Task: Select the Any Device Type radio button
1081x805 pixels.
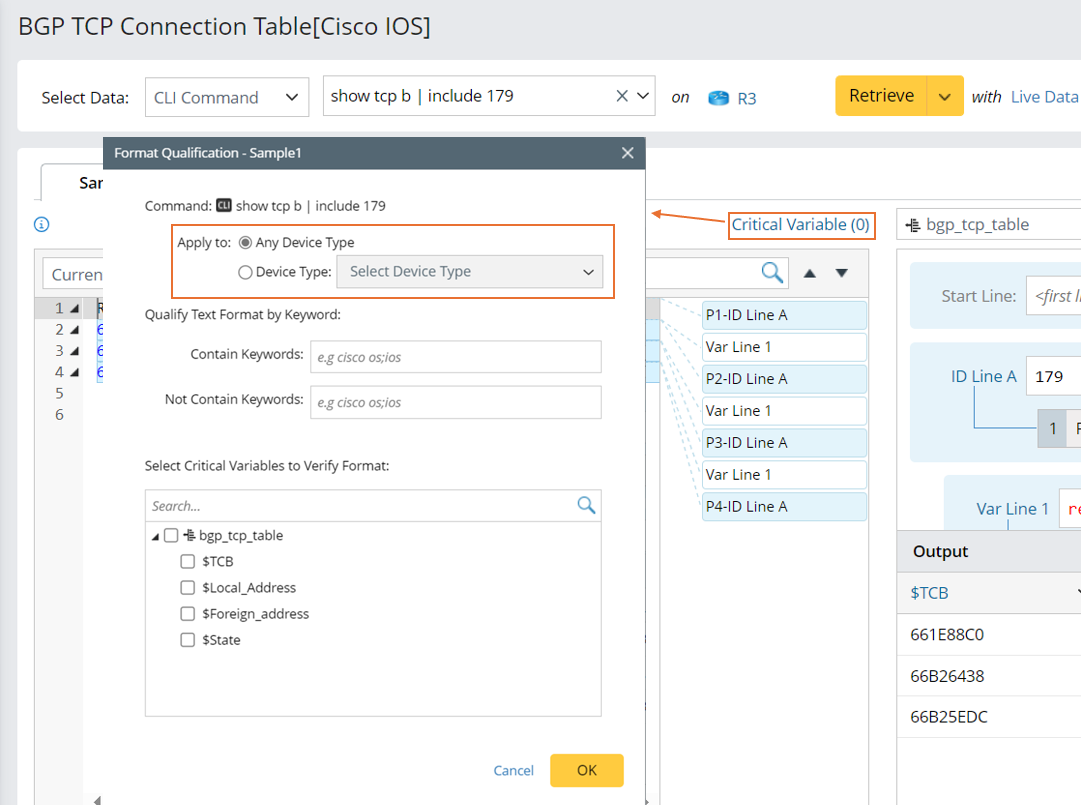Action: pos(245,243)
